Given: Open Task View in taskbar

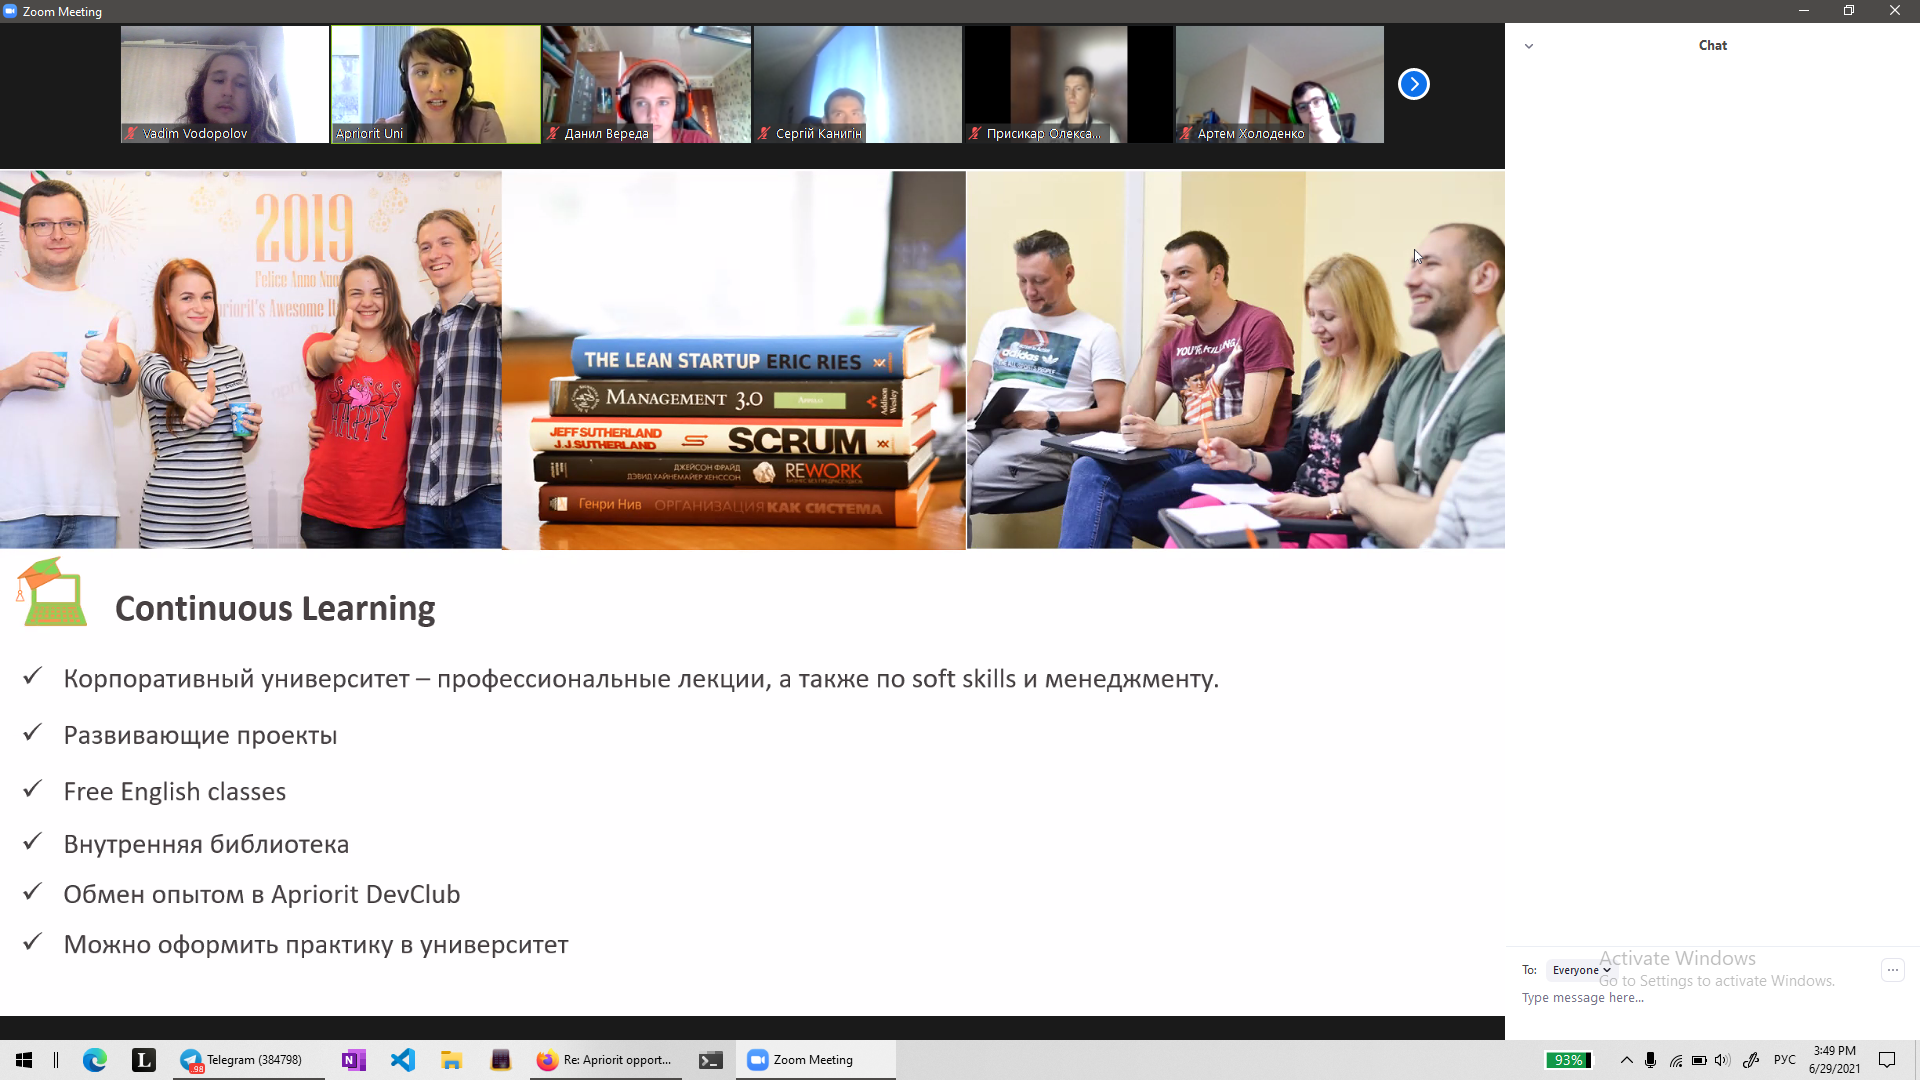Looking at the screenshot, I should click(x=56, y=1060).
